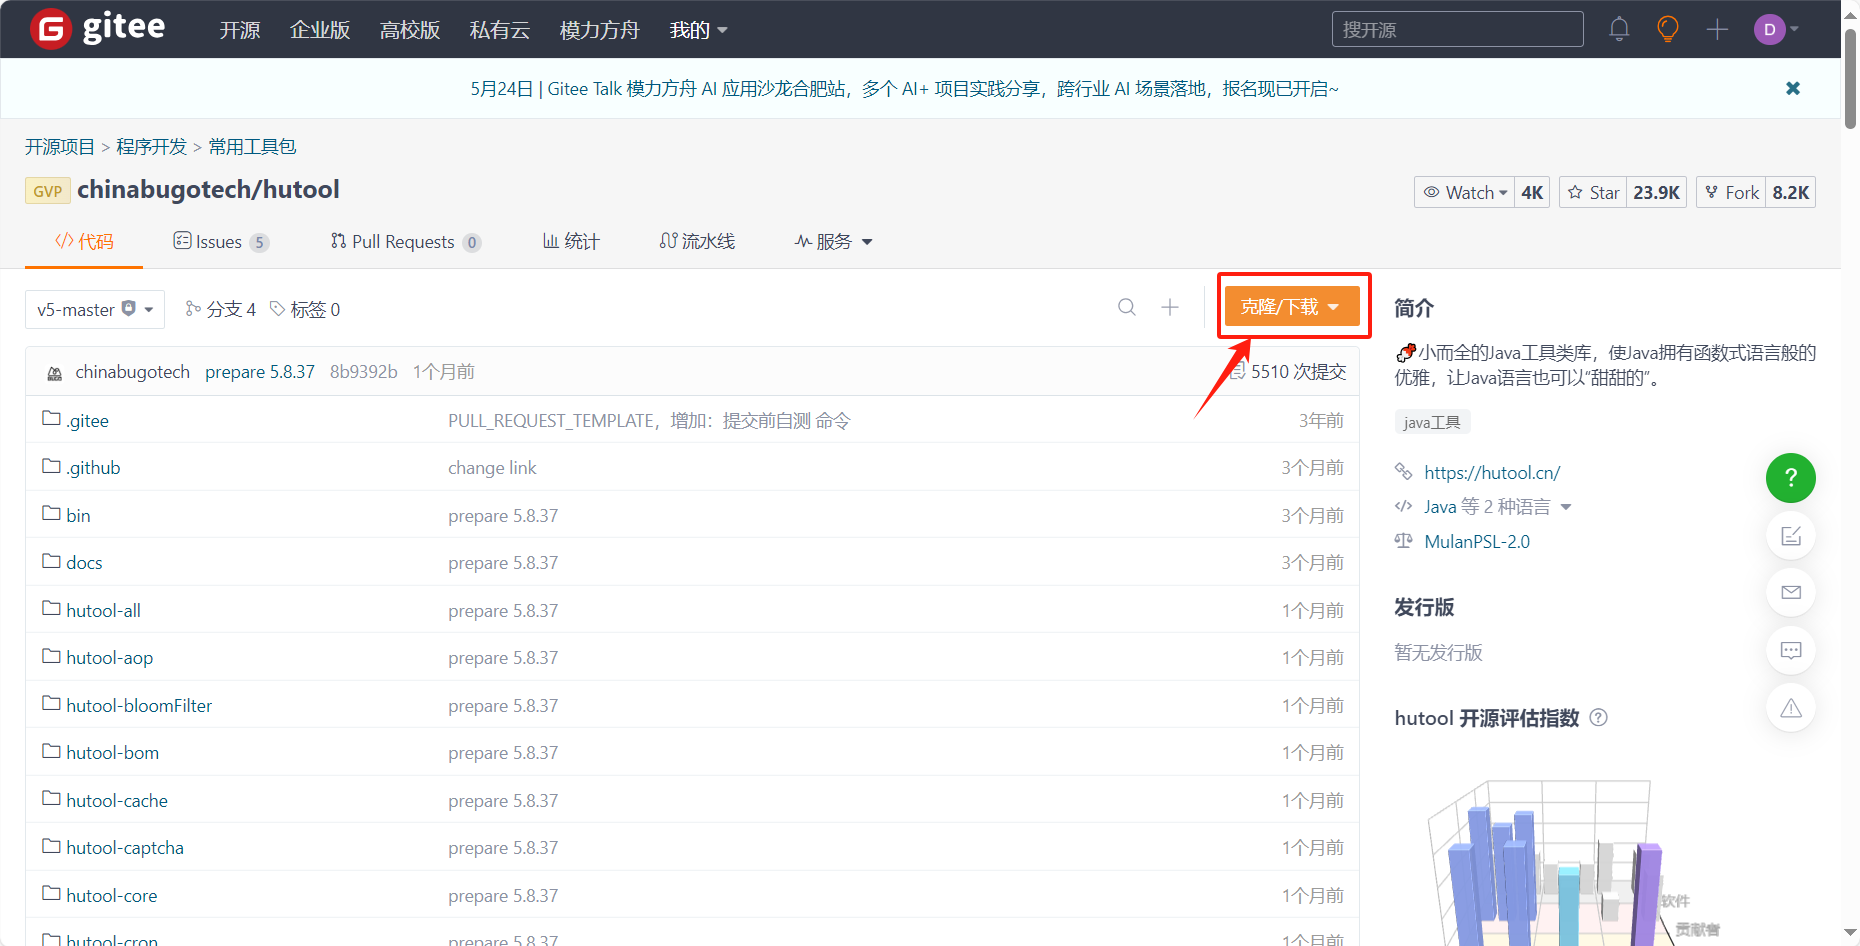
Task: Open the 分支 4 branches link
Action: tap(221, 309)
